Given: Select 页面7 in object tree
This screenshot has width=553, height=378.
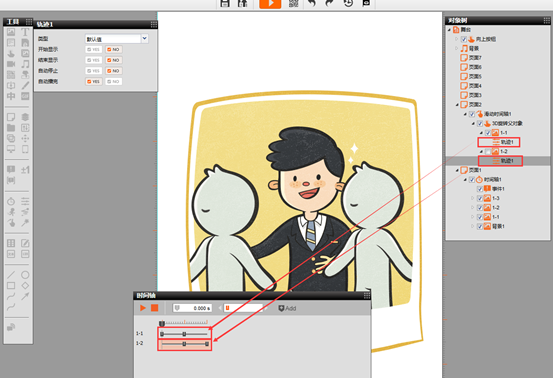Looking at the screenshot, I should (475, 58).
